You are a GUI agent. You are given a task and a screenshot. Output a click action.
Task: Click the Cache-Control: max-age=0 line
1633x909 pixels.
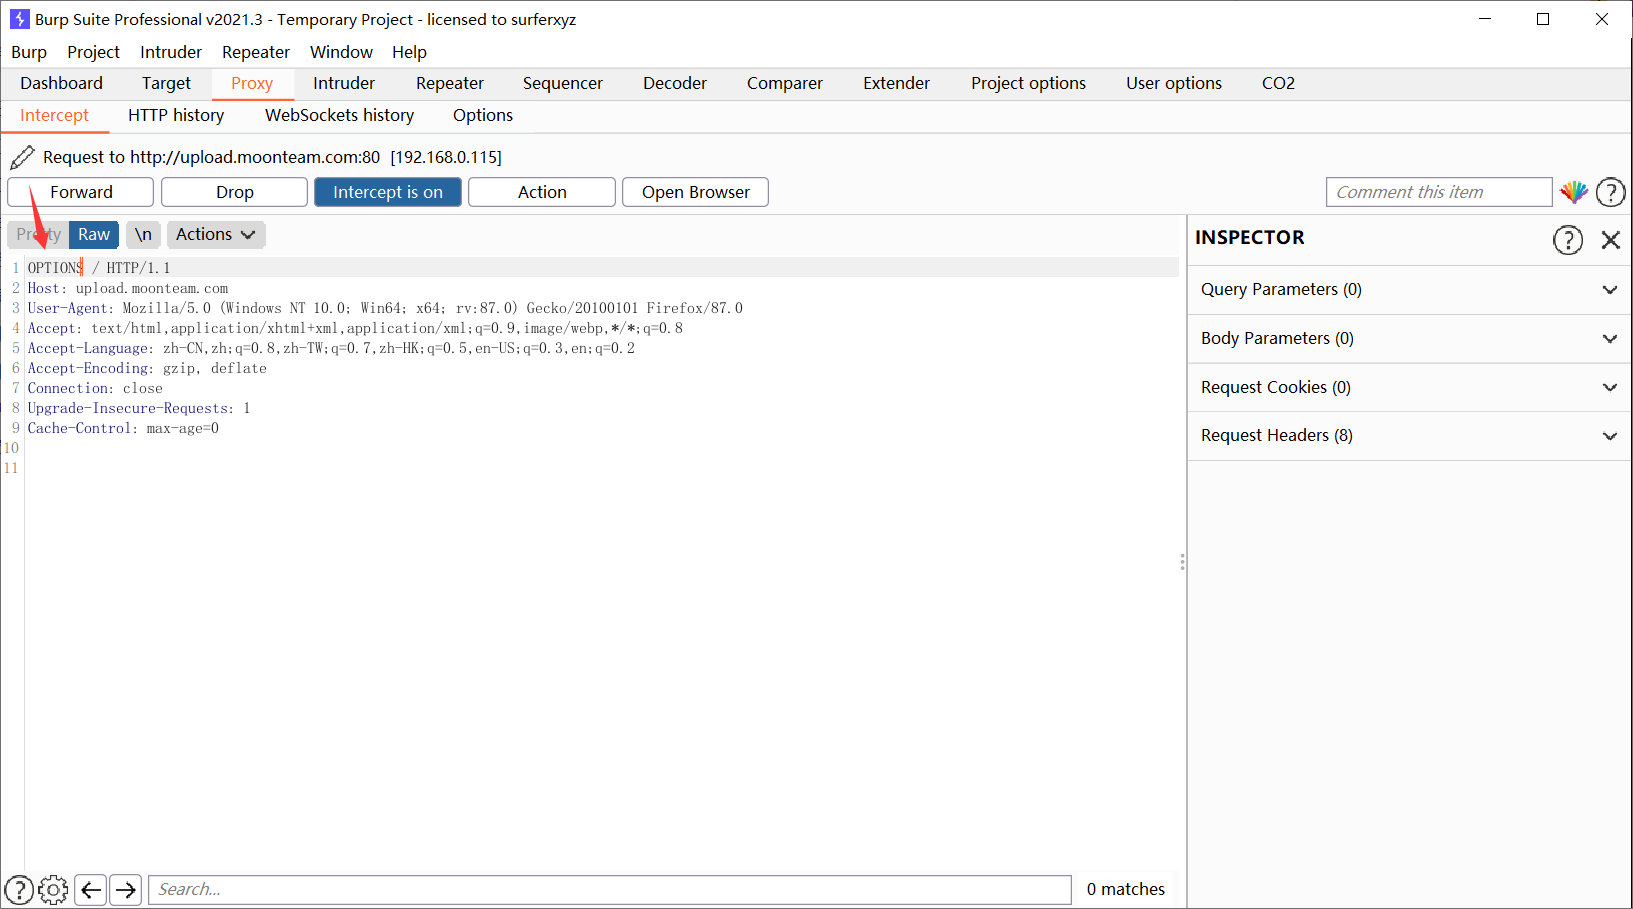[x=123, y=428]
